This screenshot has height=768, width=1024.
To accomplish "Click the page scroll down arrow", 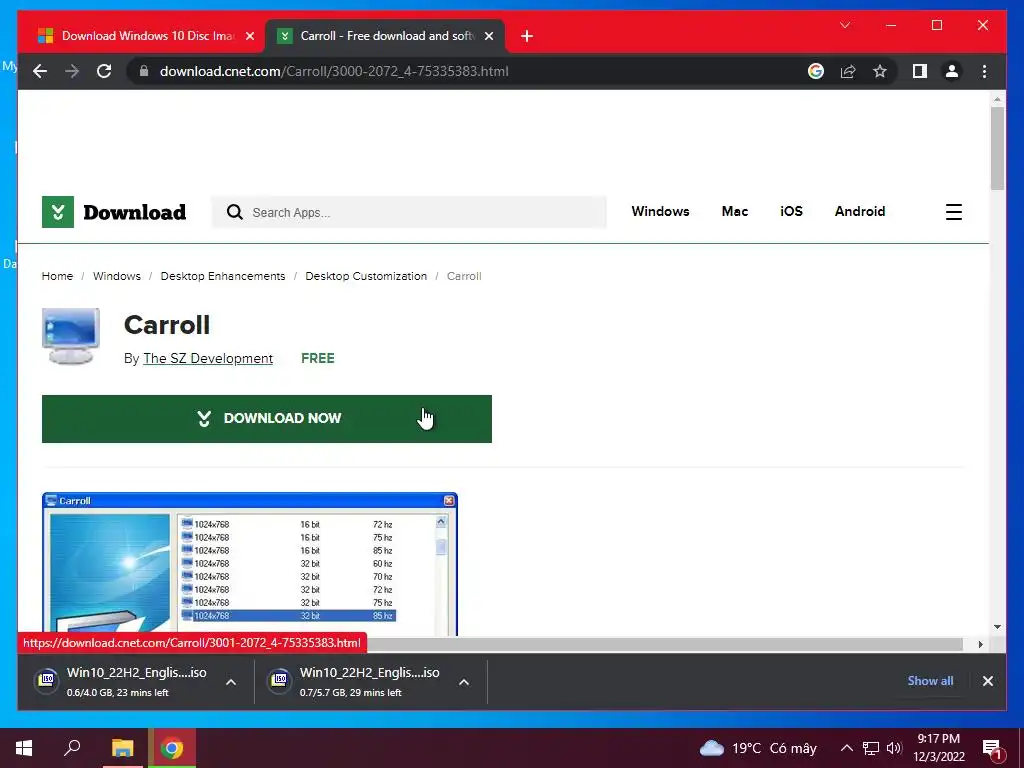I will click(997, 627).
